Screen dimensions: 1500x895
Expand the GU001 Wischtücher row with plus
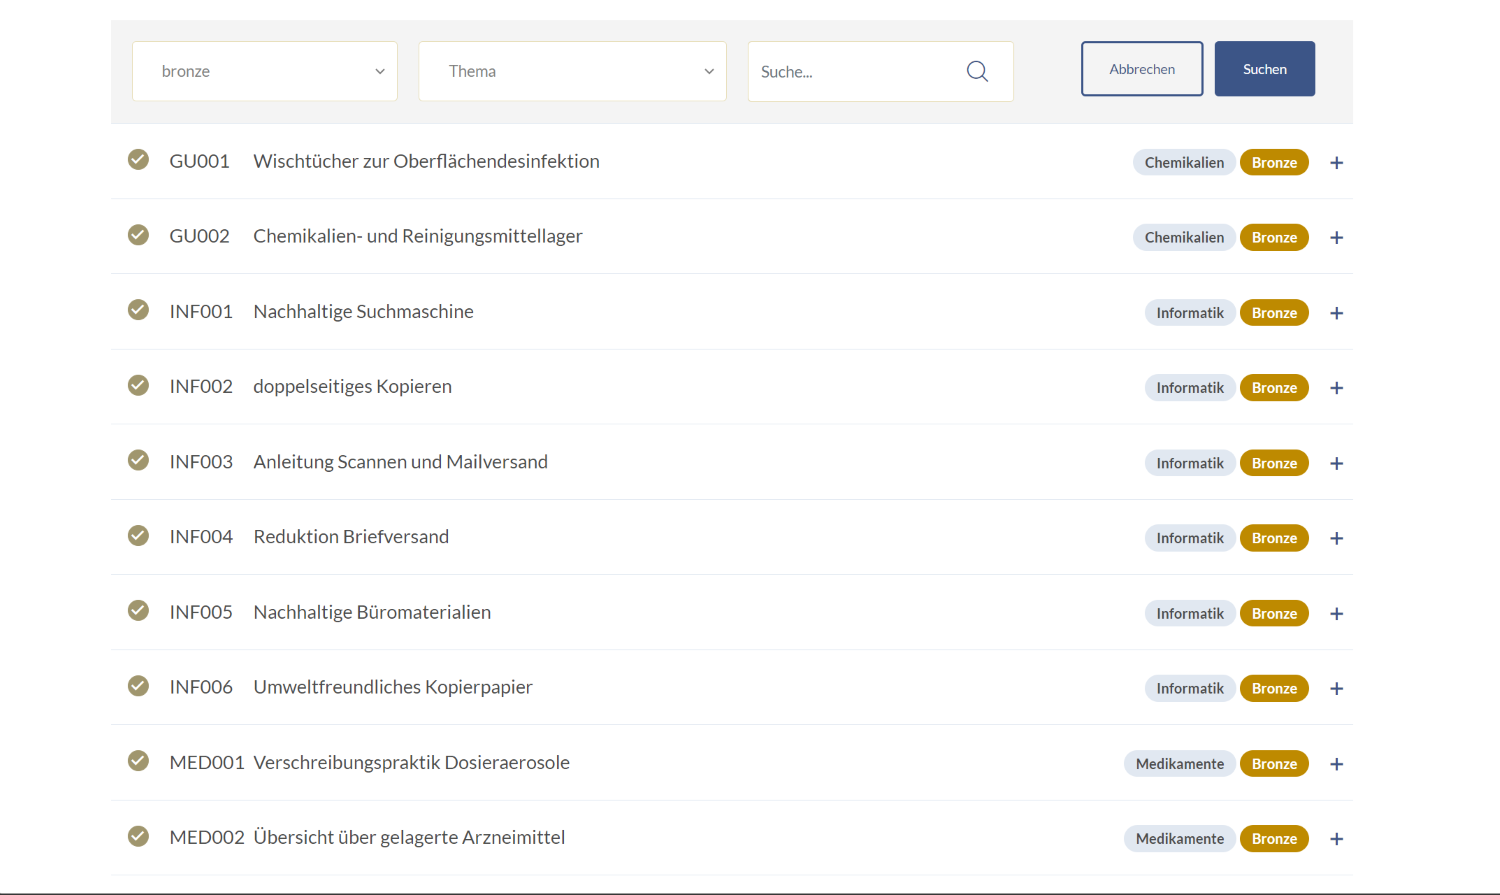pos(1336,163)
